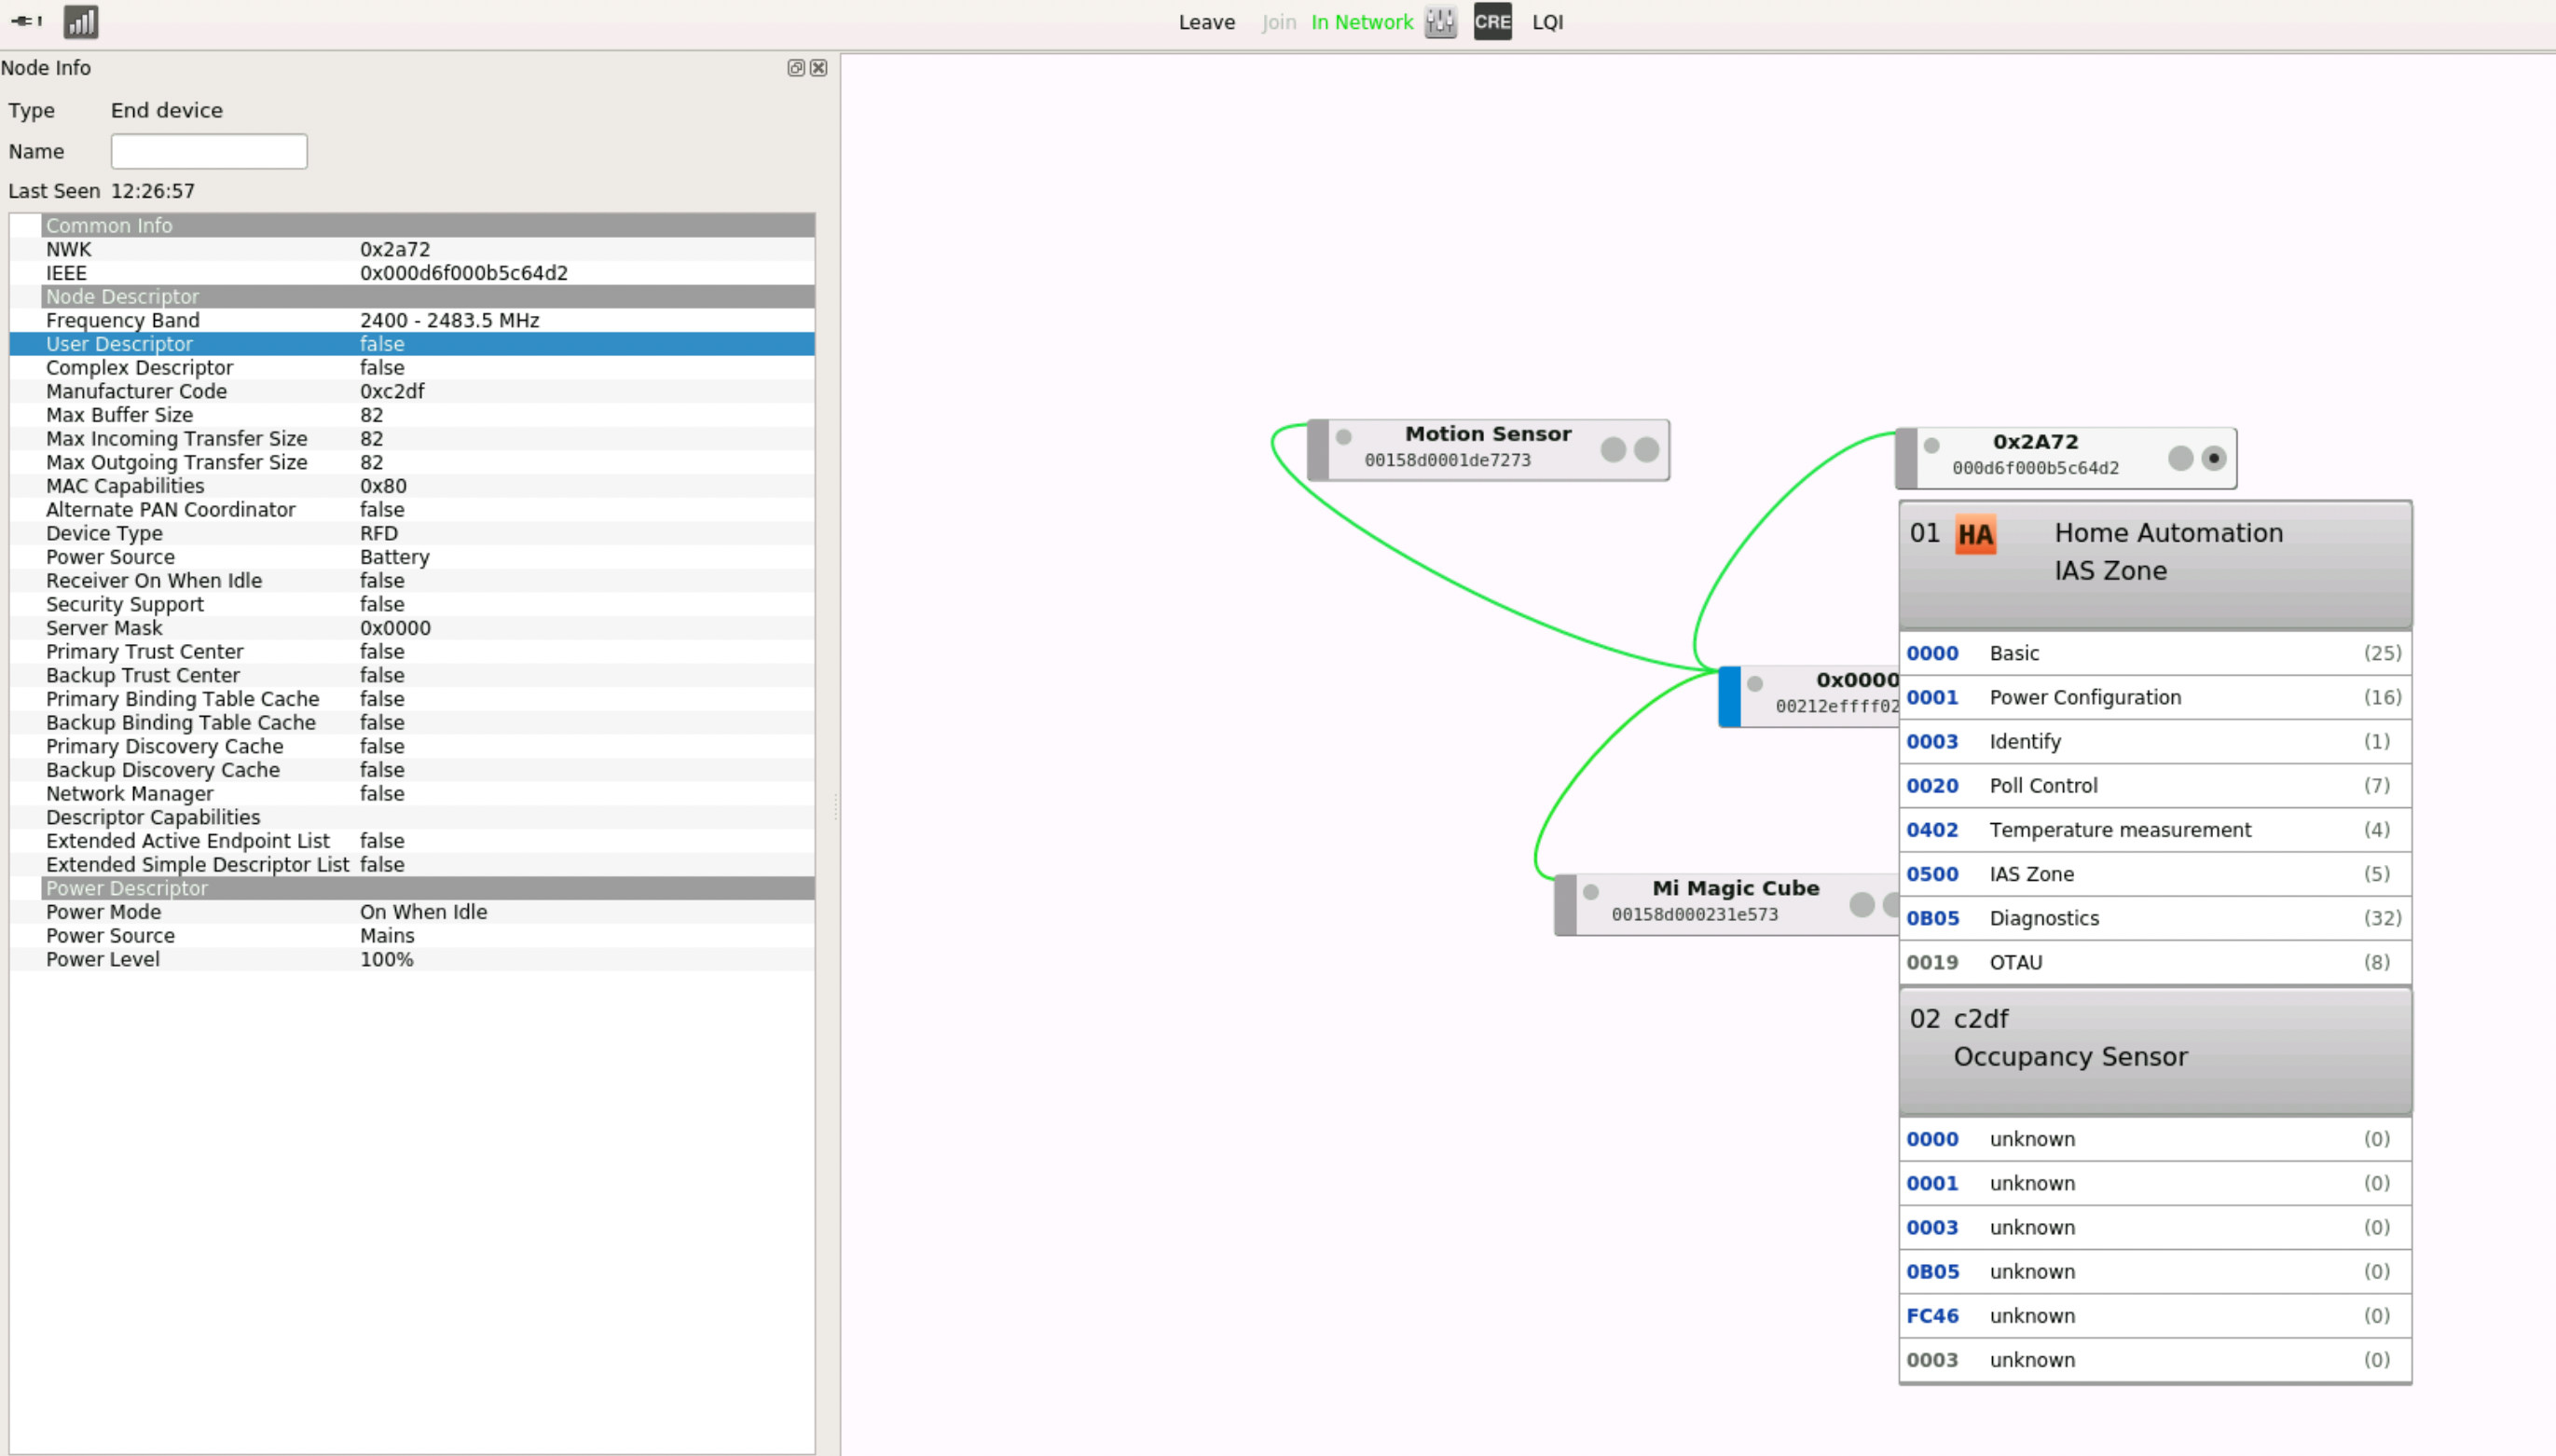The height and width of the screenshot is (1456, 2556).
Task: Click the blue coordinator node bar
Action: (x=1729, y=696)
